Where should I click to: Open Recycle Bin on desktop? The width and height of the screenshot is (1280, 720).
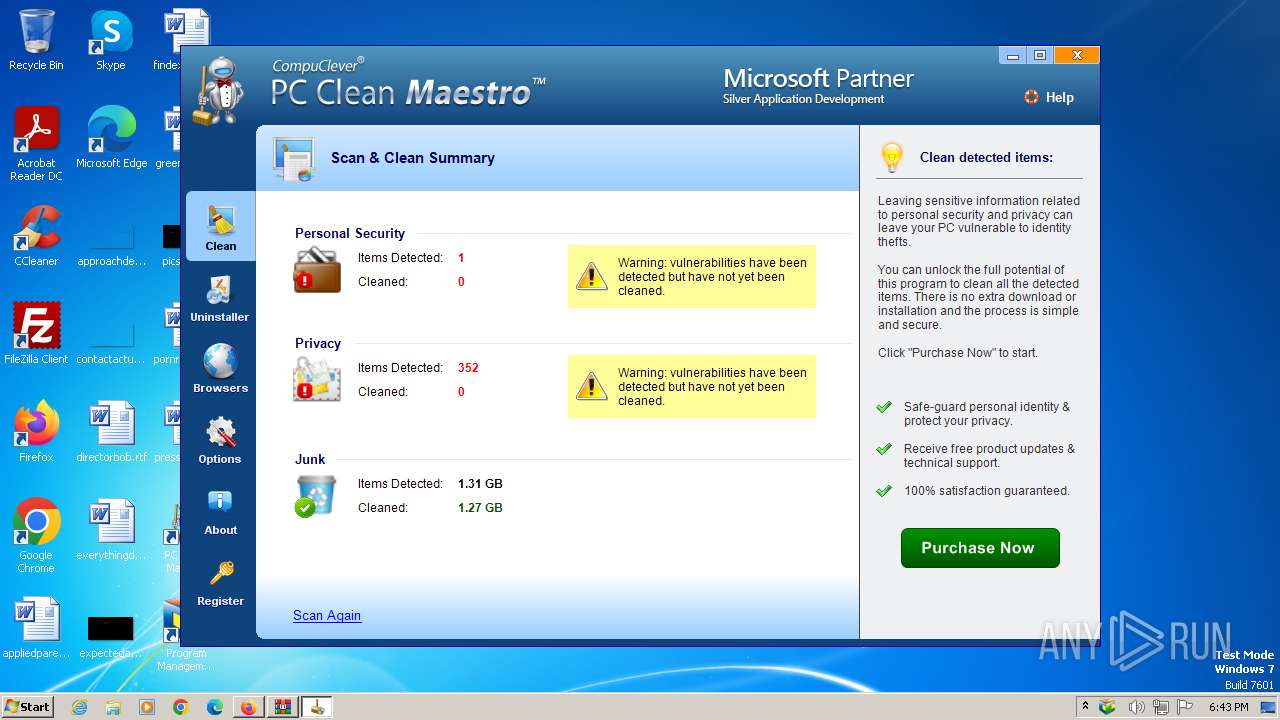click(36, 40)
